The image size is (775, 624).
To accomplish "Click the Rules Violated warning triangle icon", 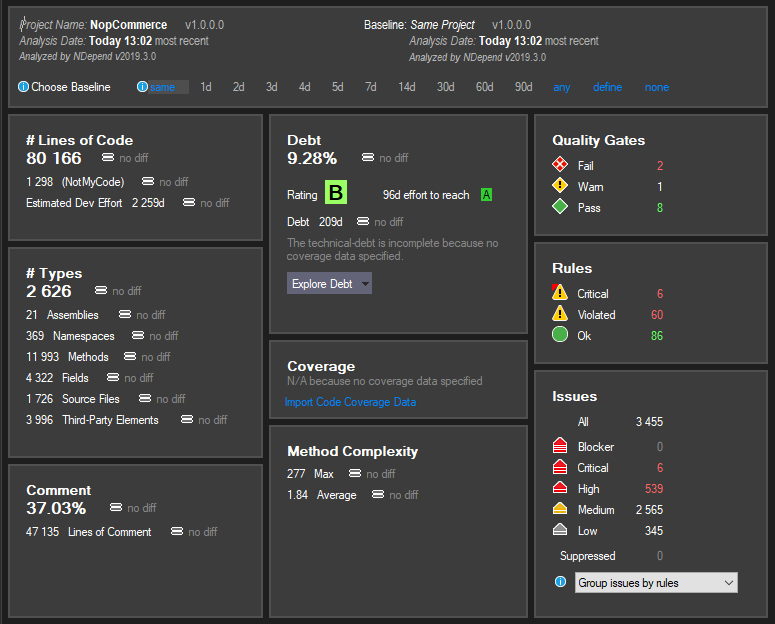I will pos(560,313).
